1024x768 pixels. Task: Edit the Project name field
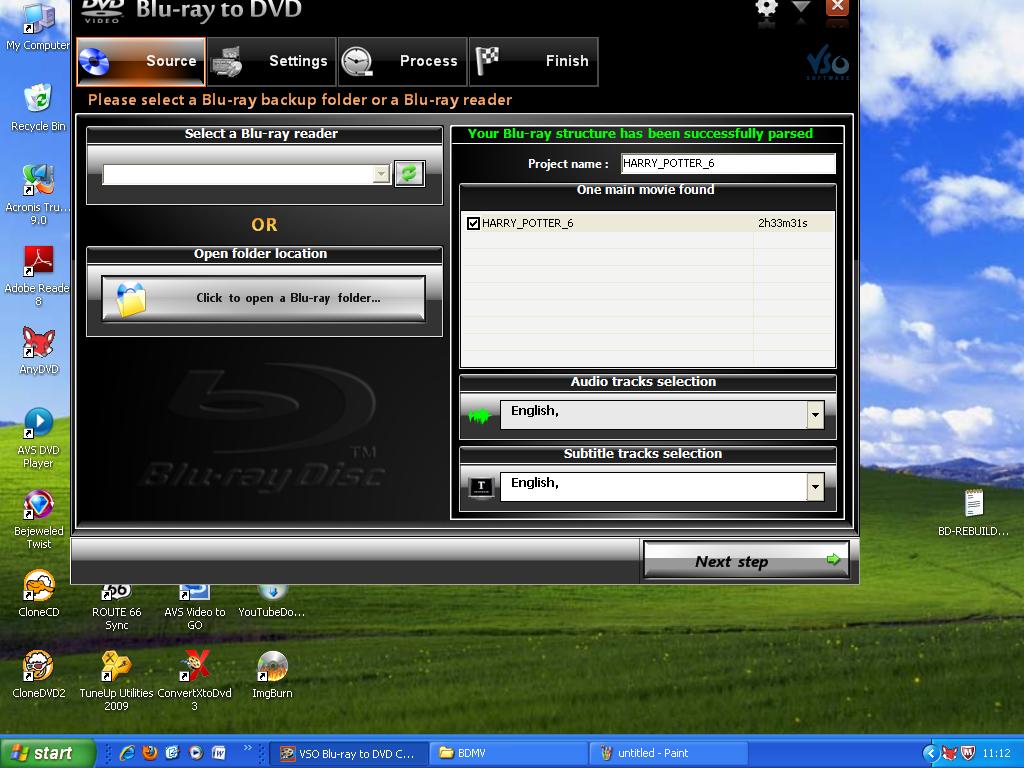(x=728, y=163)
